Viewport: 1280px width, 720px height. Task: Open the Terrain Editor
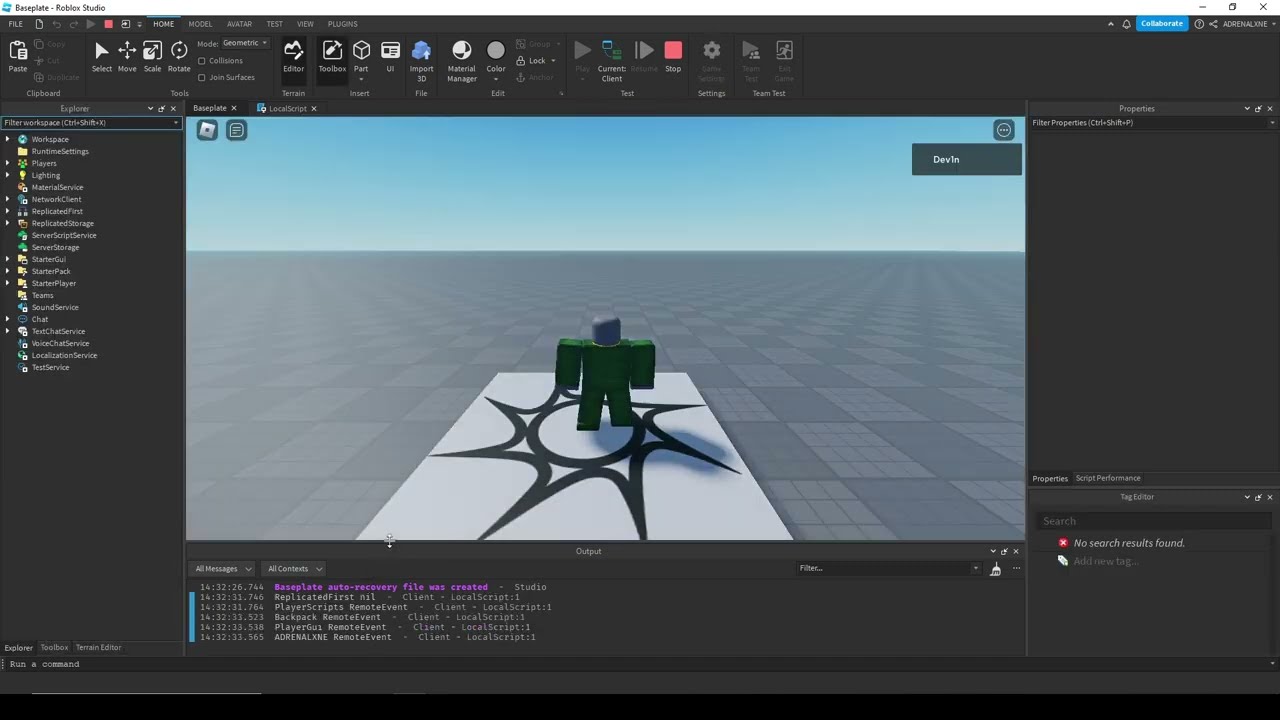(293, 56)
